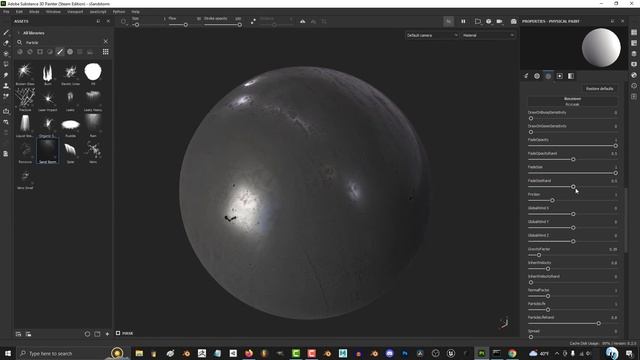The height and width of the screenshot is (360, 640).
Task: Toggle the symmetry icon in top toolbar
Action: pos(302,21)
